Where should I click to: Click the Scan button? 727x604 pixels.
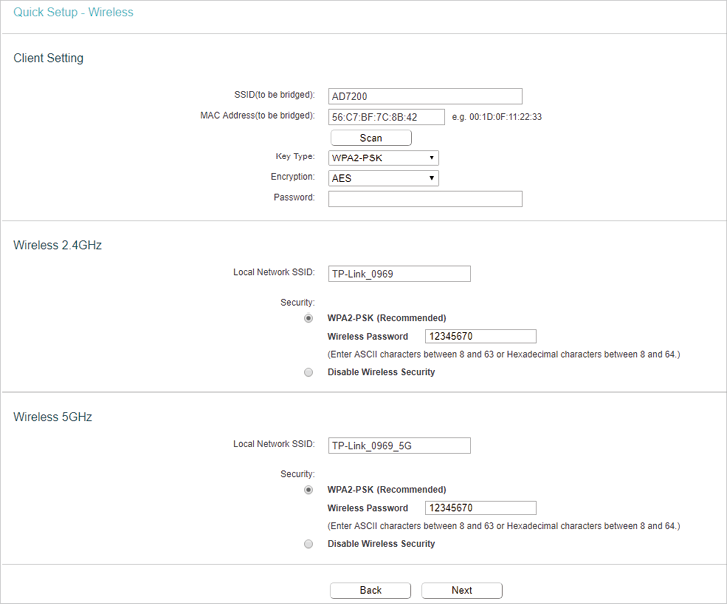(x=371, y=138)
